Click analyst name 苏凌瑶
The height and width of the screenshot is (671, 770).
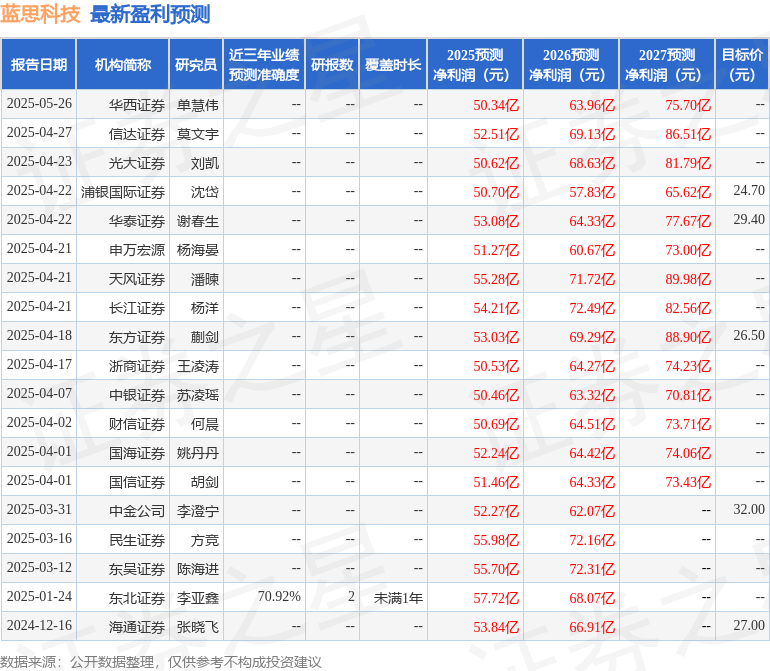[x=198, y=395]
